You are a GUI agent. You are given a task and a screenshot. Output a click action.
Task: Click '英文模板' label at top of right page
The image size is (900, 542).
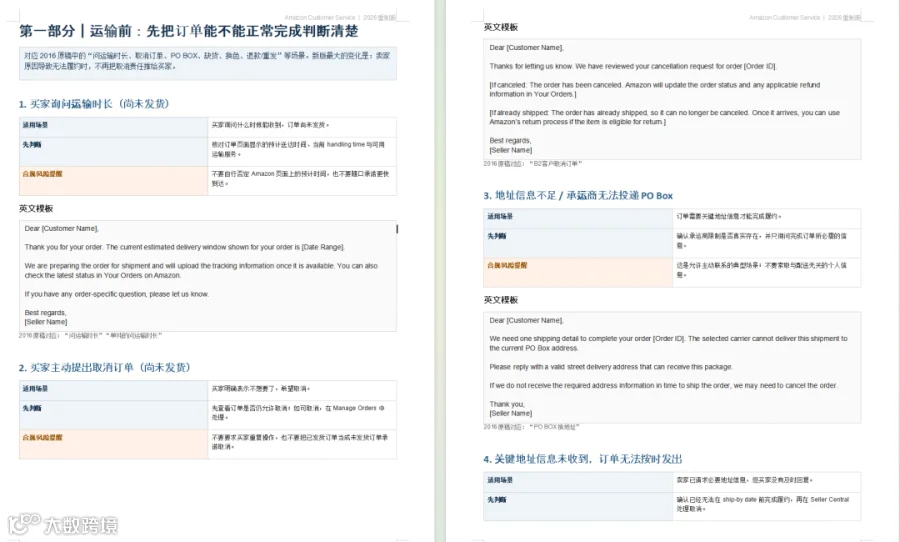[501, 27]
